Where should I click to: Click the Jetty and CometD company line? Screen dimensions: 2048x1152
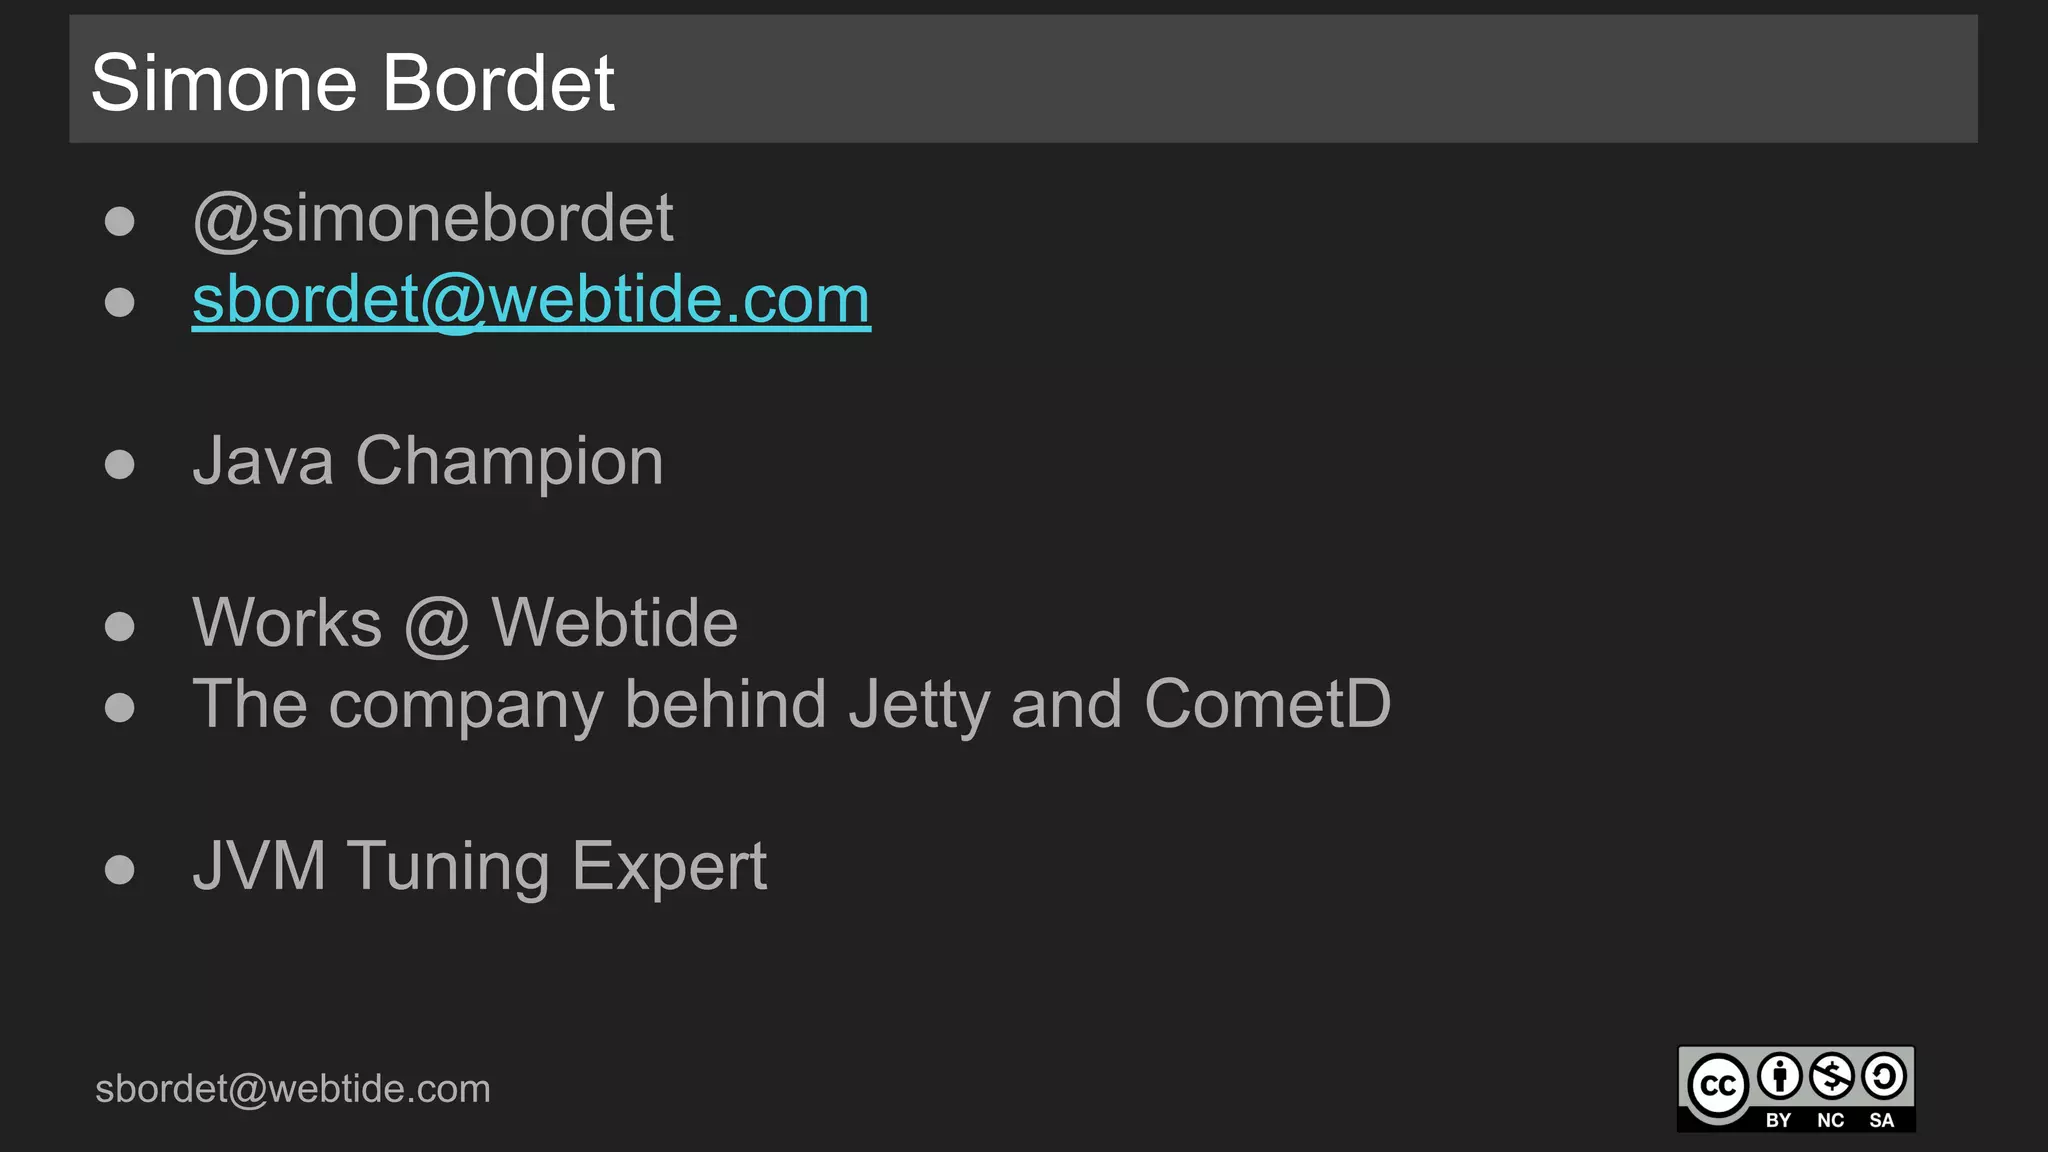point(791,704)
